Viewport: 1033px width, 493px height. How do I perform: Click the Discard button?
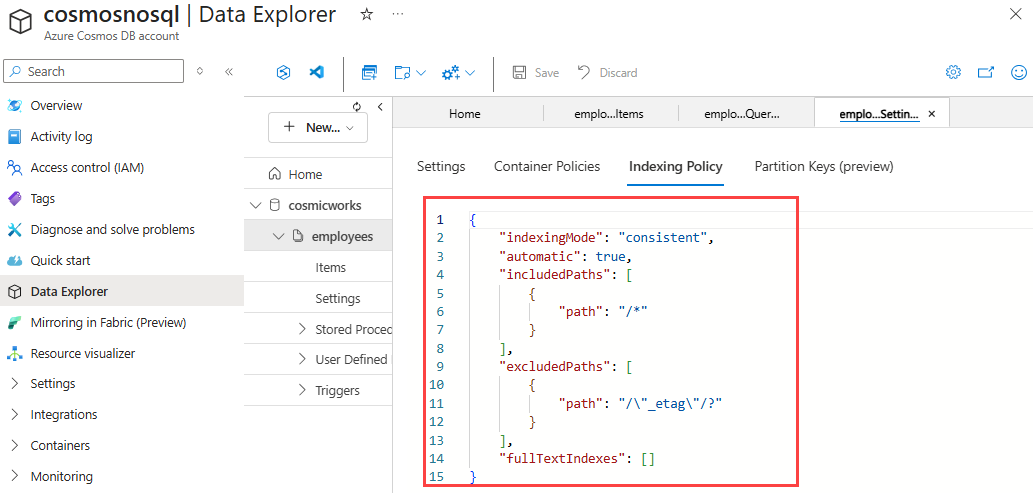tap(607, 73)
